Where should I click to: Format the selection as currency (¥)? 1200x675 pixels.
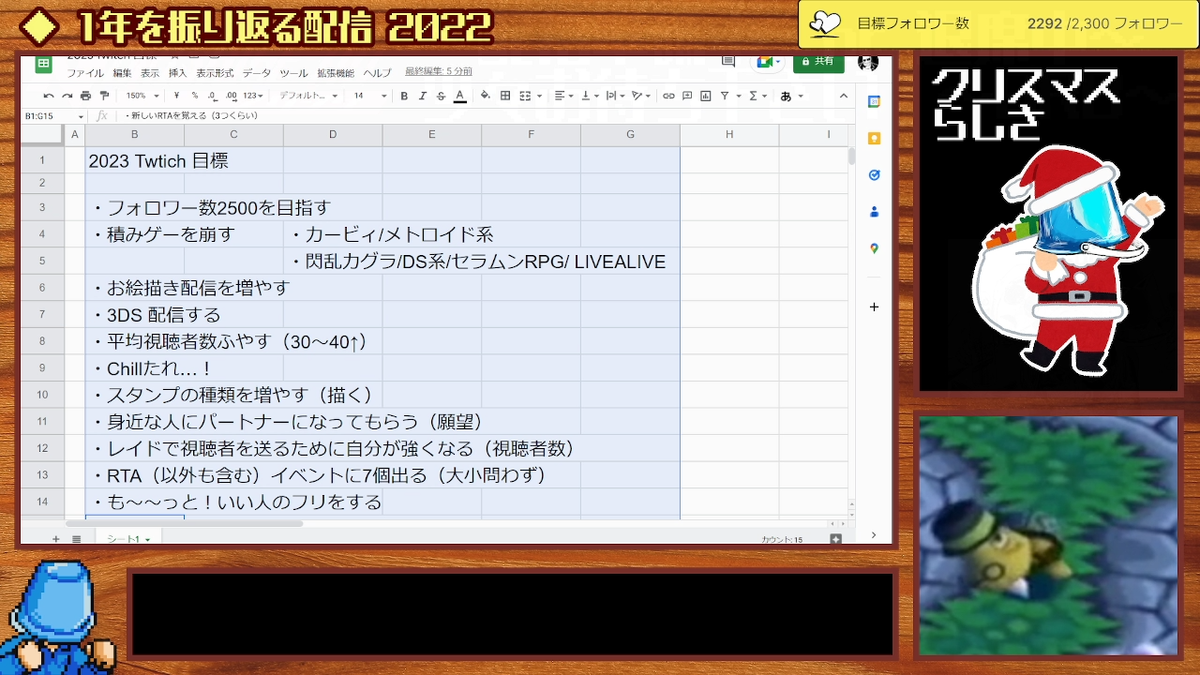pyautogui.click(x=179, y=96)
